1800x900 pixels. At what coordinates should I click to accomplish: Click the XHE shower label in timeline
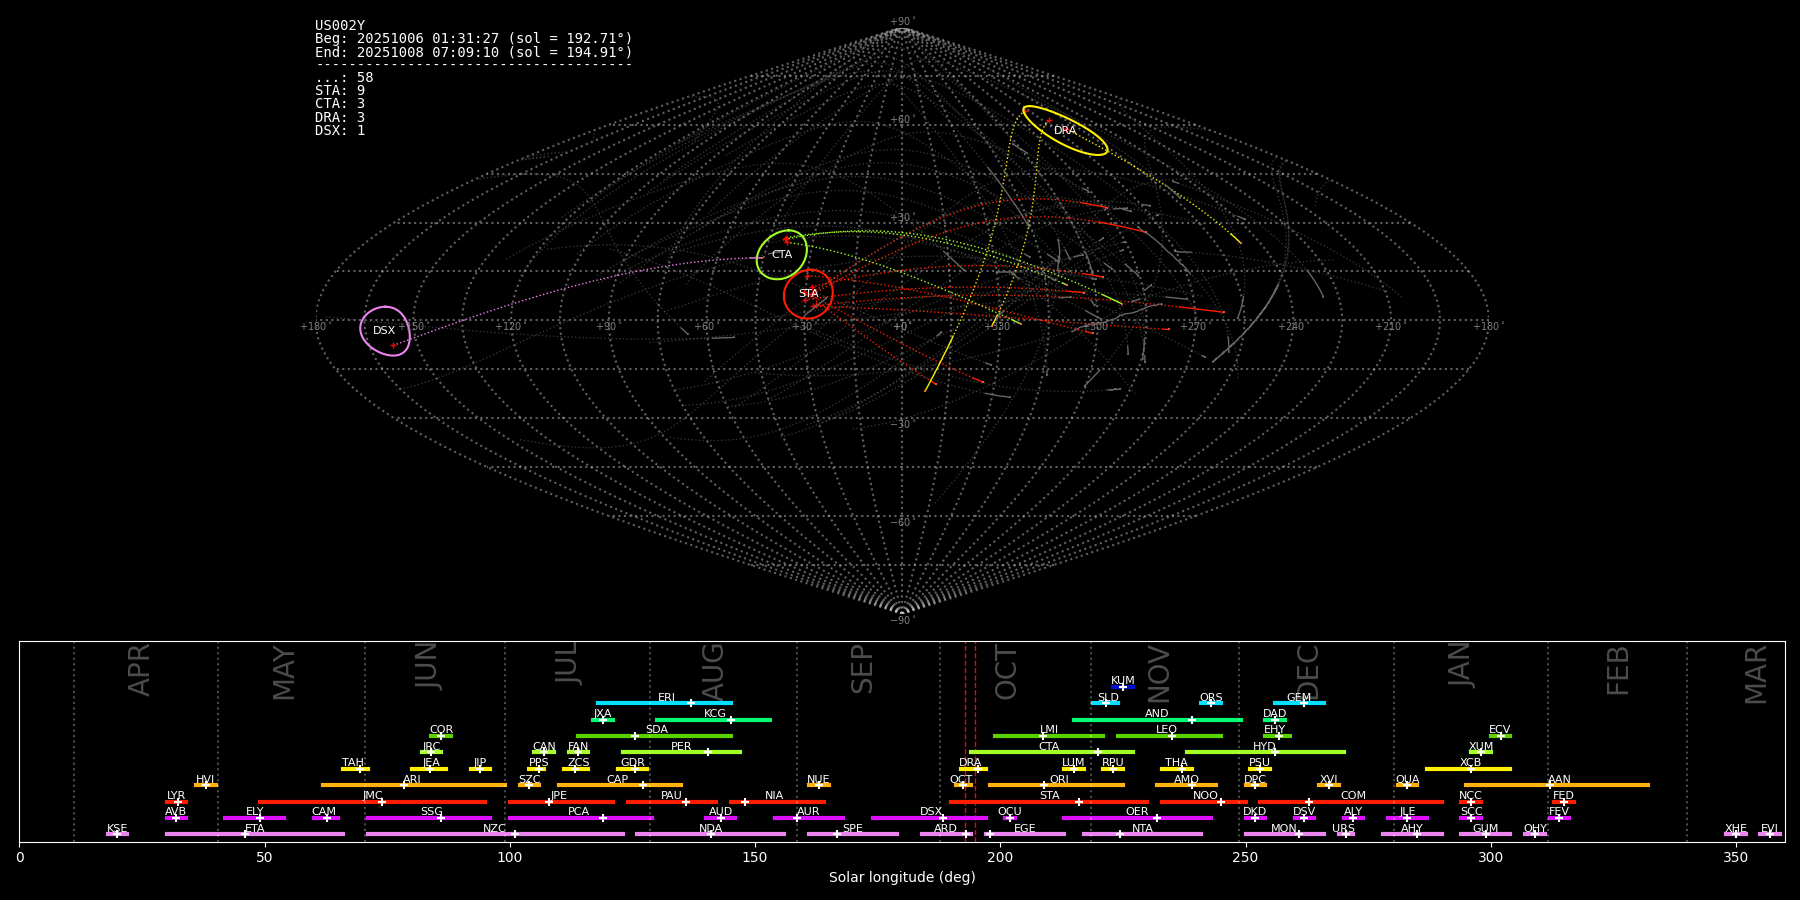click(x=1736, y=829)
